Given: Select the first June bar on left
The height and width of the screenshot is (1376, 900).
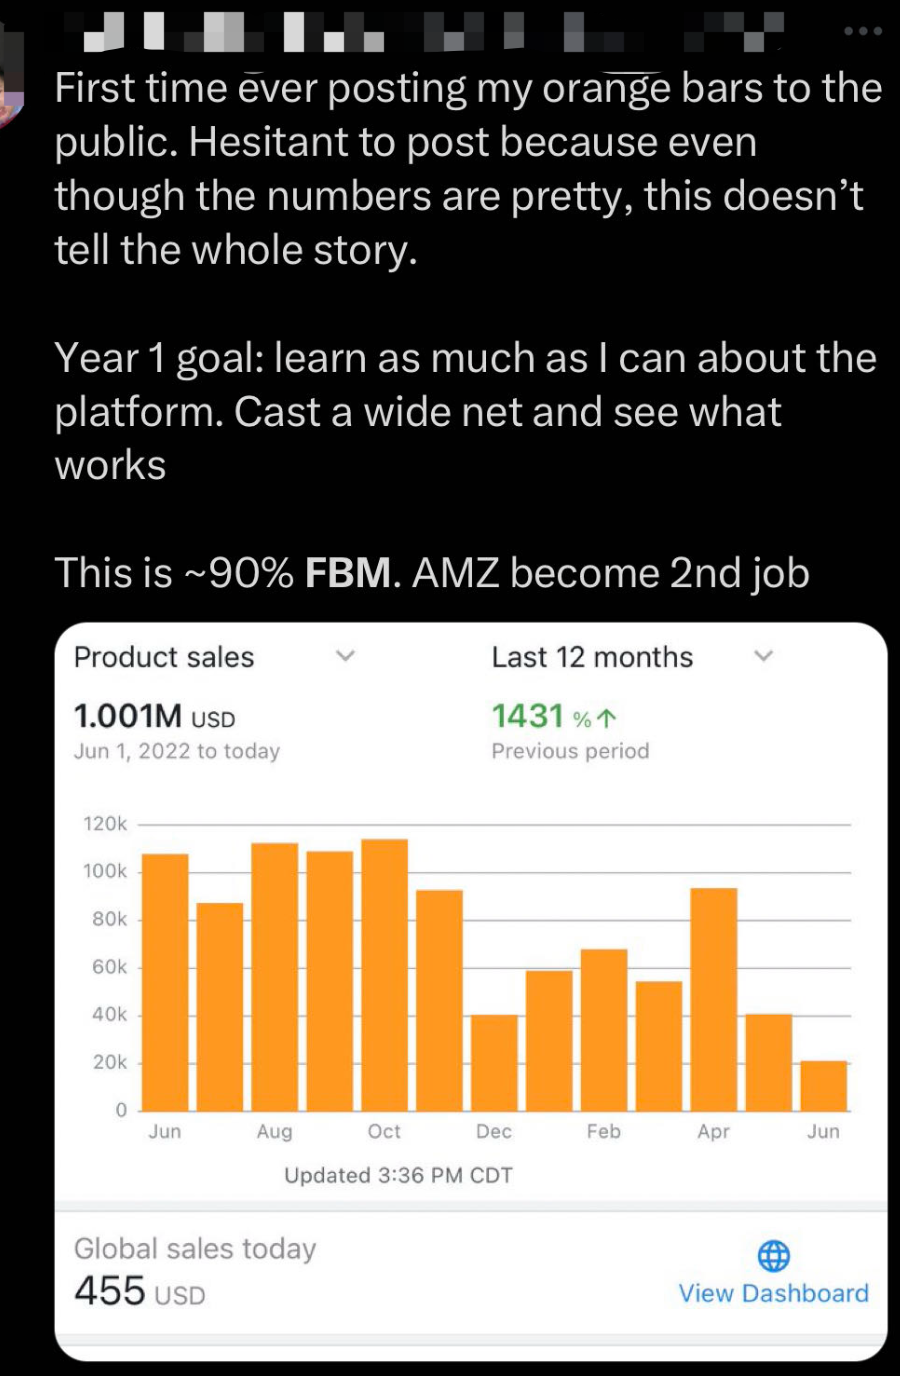Looking at the screenshot, I should [x=165, y=982].
